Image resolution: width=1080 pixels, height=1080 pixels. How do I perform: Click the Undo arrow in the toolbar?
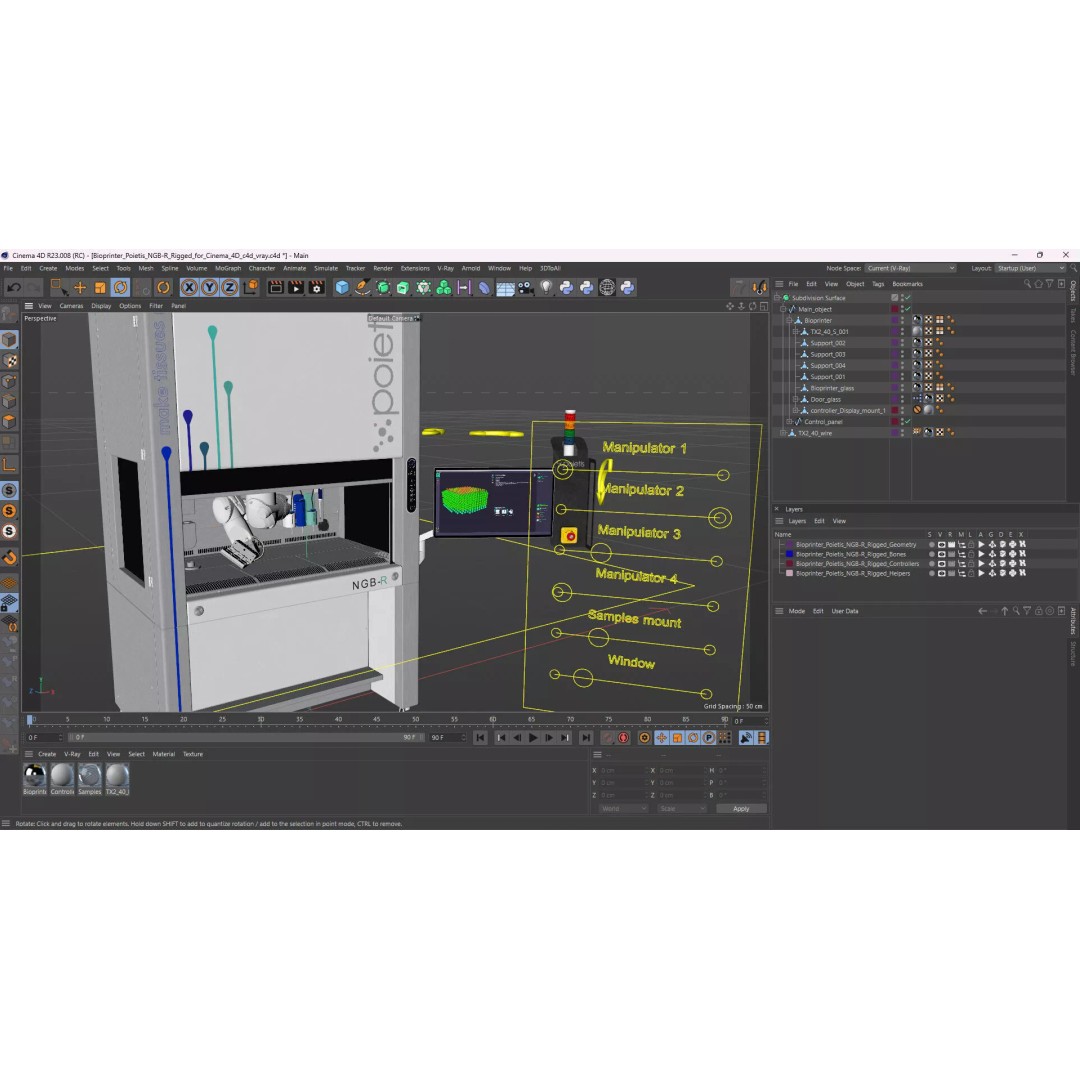coord(14,288)
